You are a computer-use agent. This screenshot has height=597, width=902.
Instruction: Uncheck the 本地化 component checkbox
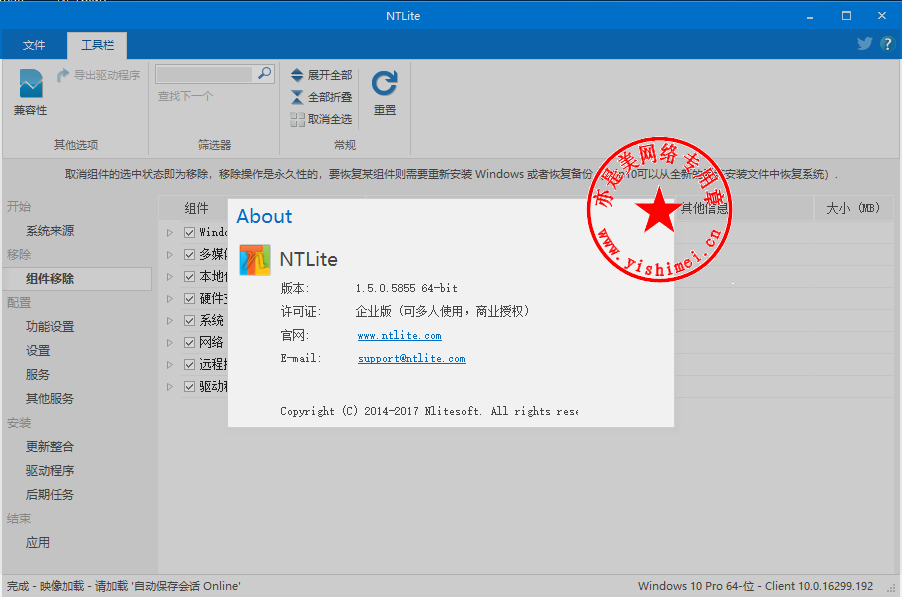[189, 277]
